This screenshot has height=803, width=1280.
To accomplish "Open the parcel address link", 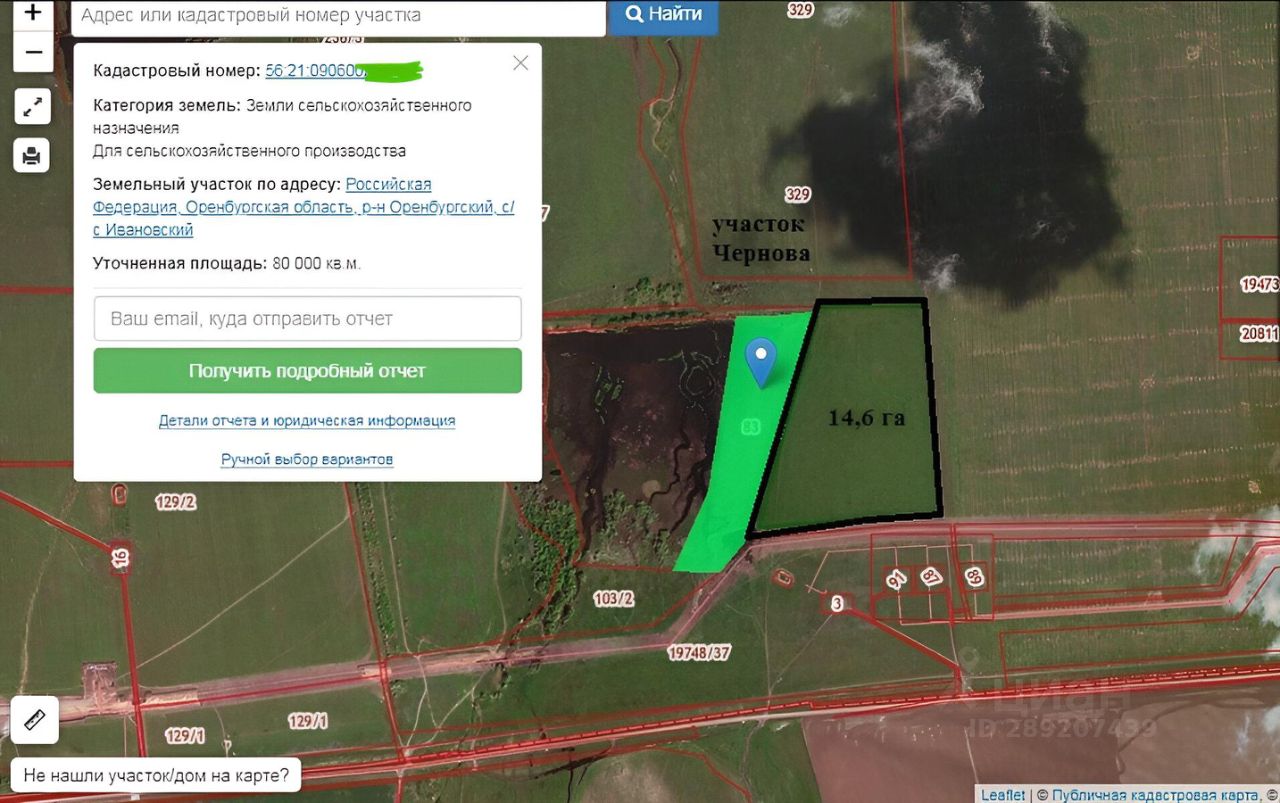I will pyautogui.click(x=304, y=207).
